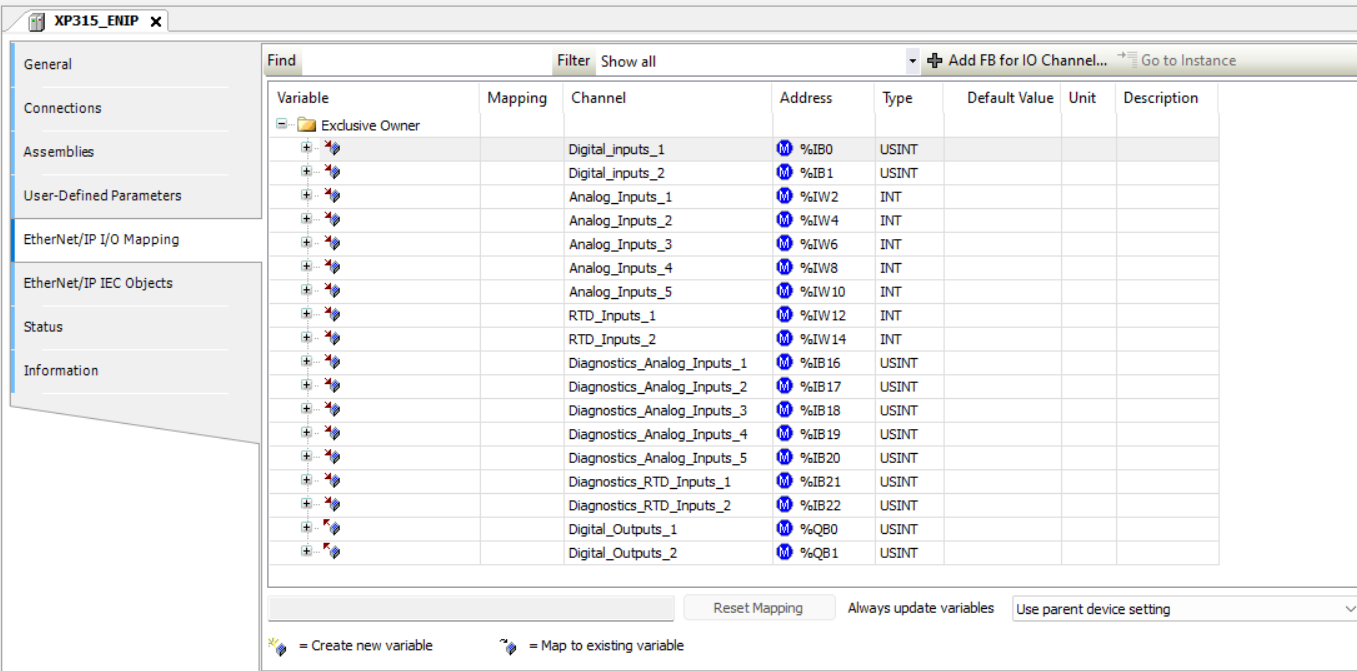Screen dimensions: 1357x671
Task: Click into the Find search field
Action: tap(425, 61)
